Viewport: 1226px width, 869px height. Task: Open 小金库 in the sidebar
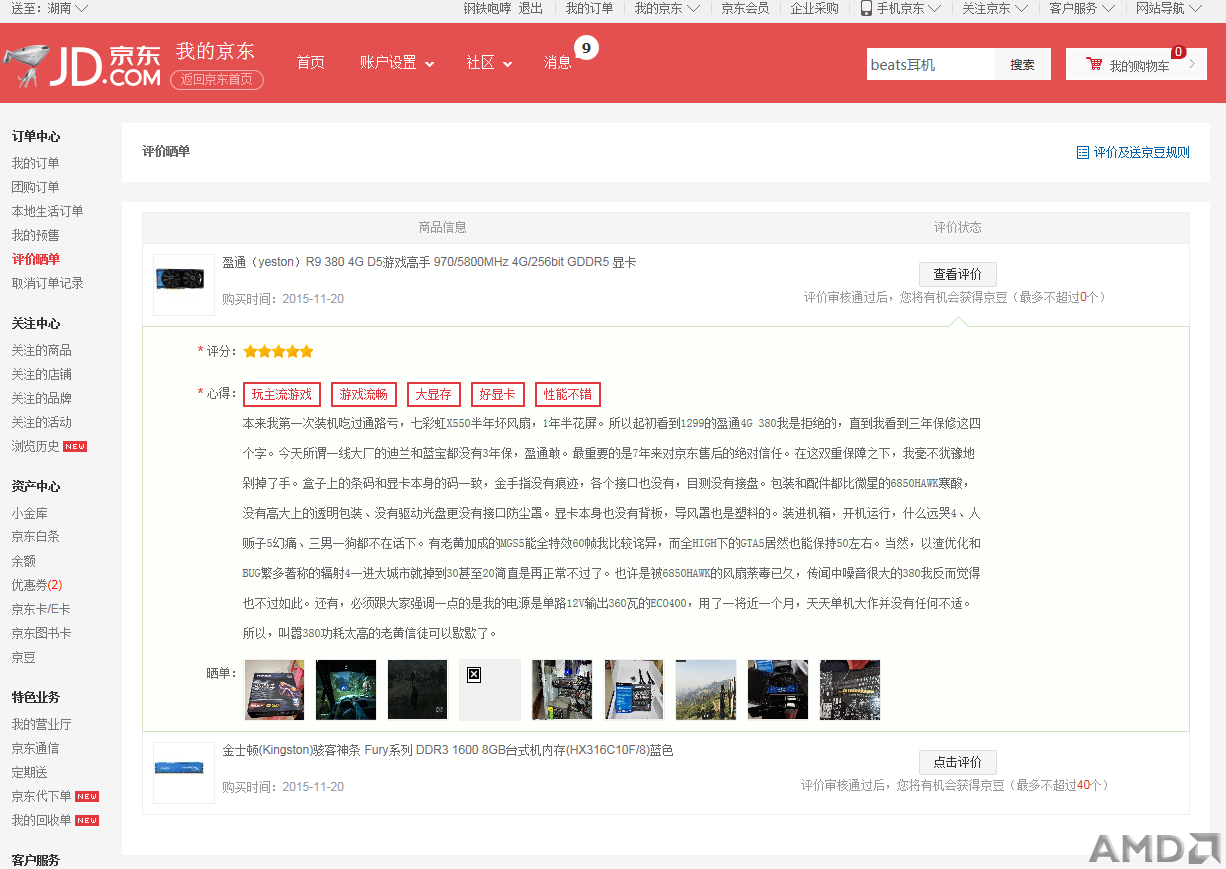click(29, 513)
